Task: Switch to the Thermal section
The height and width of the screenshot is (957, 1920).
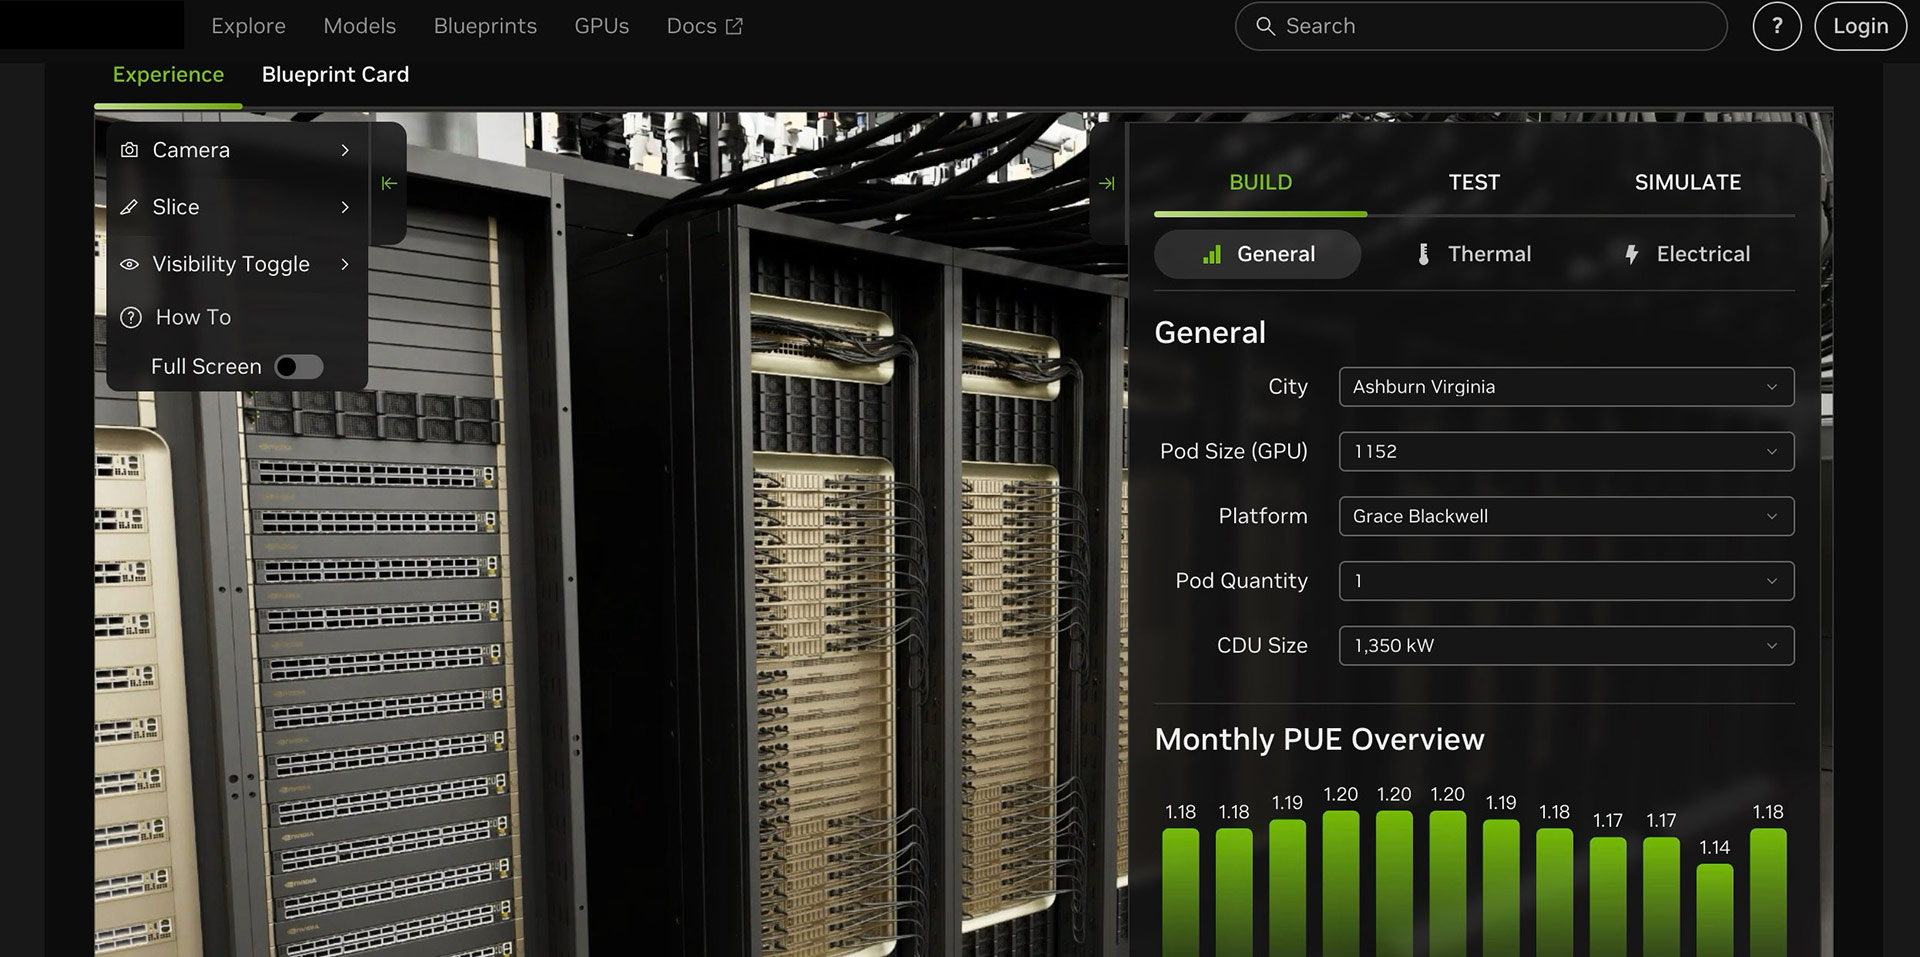Action: click(x=1474, y=254)
